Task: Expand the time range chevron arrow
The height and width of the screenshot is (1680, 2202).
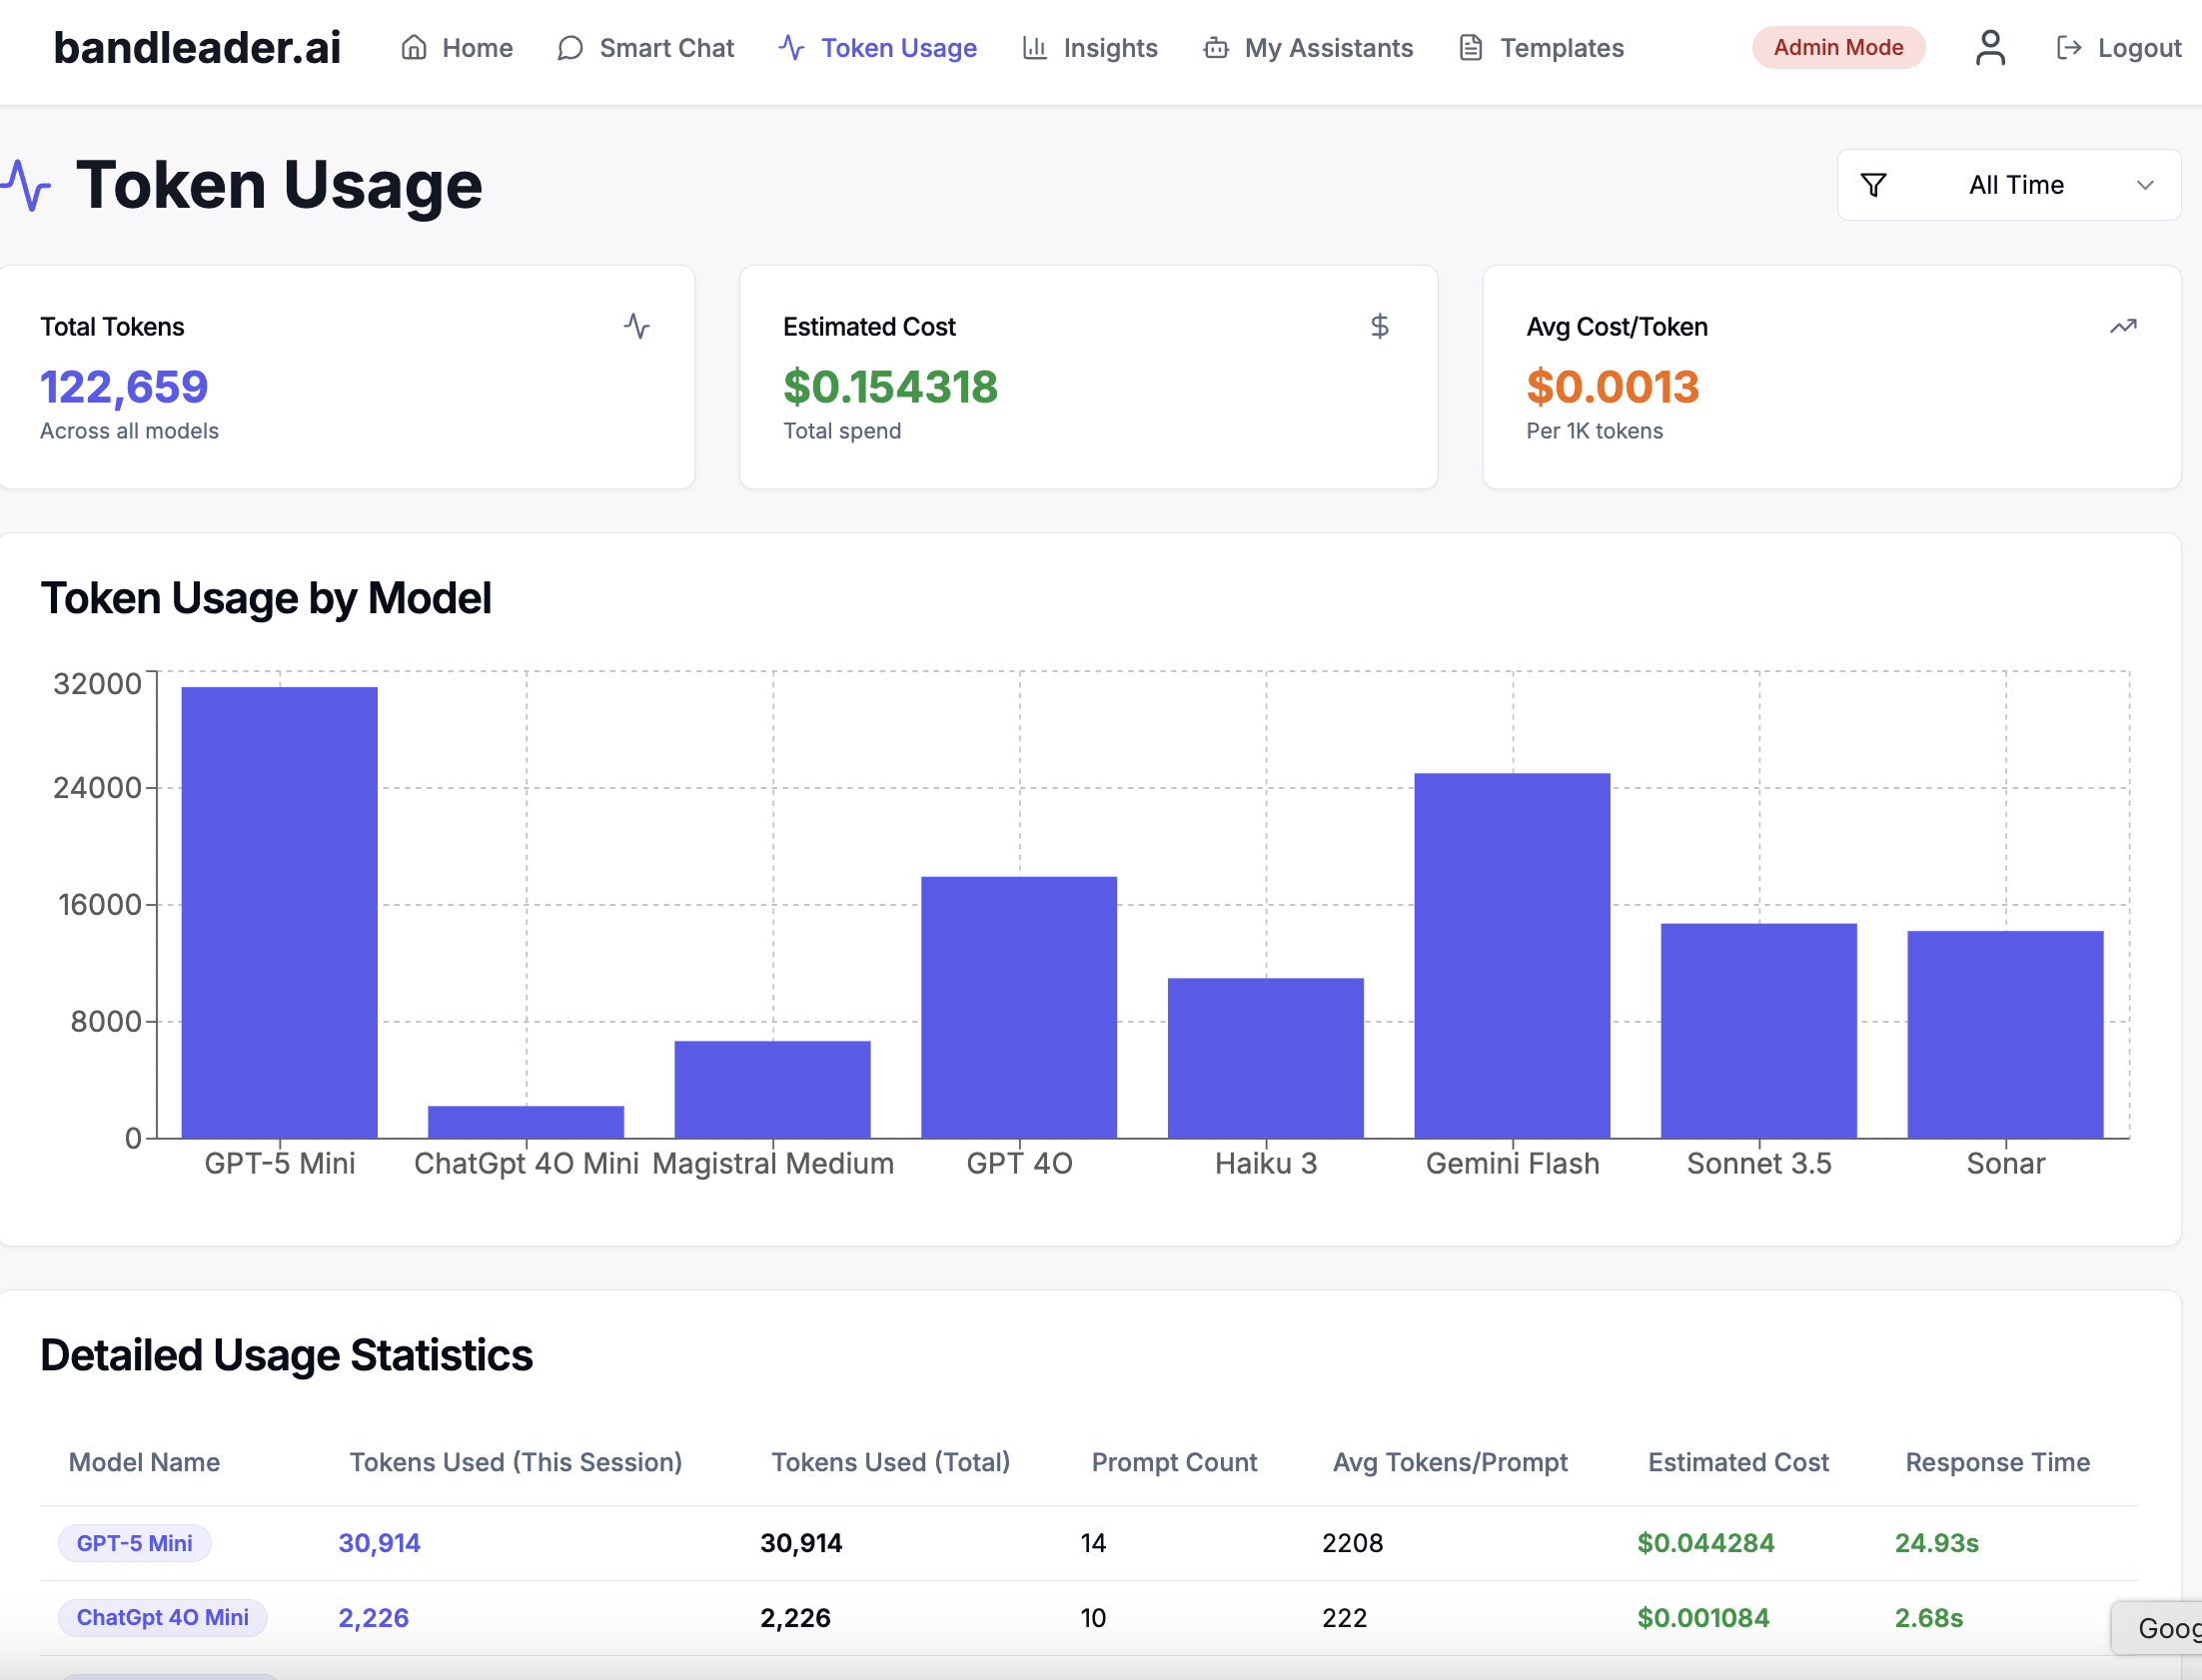Action: tap(2145, 185)
